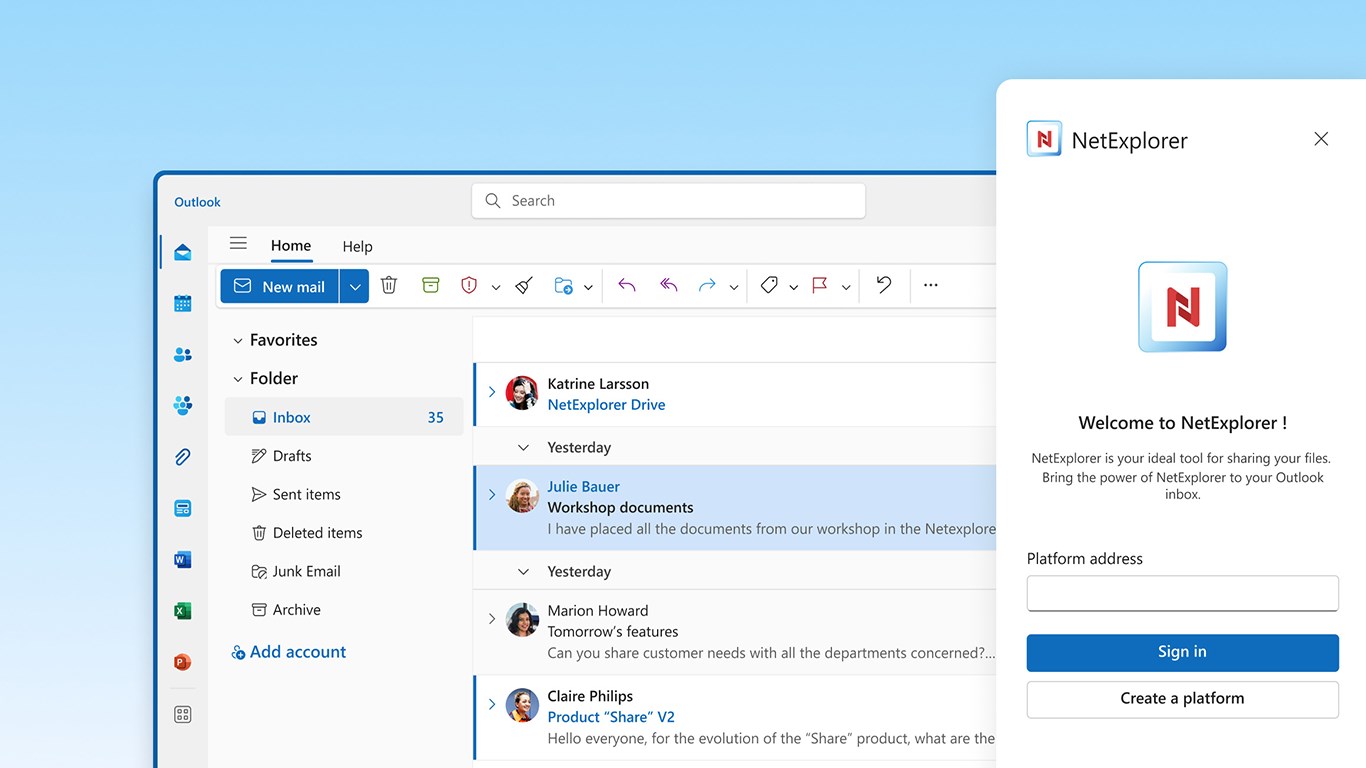Open Product "Share" V2 email
1366x768 pixels.
tap(736, 717)
